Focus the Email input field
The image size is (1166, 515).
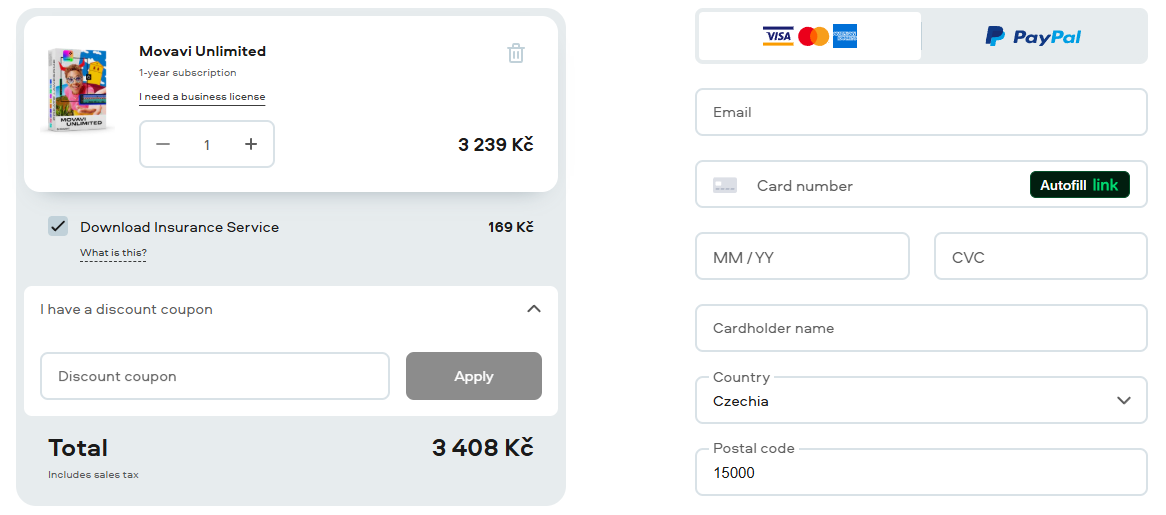coord(921,112)
